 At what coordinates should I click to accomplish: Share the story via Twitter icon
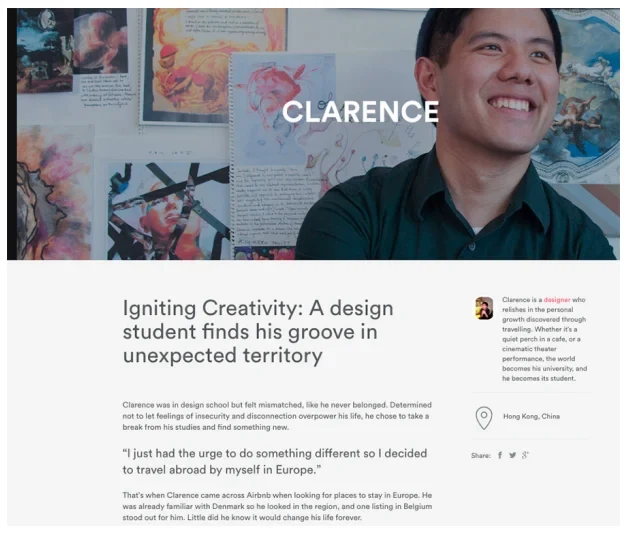513,455
